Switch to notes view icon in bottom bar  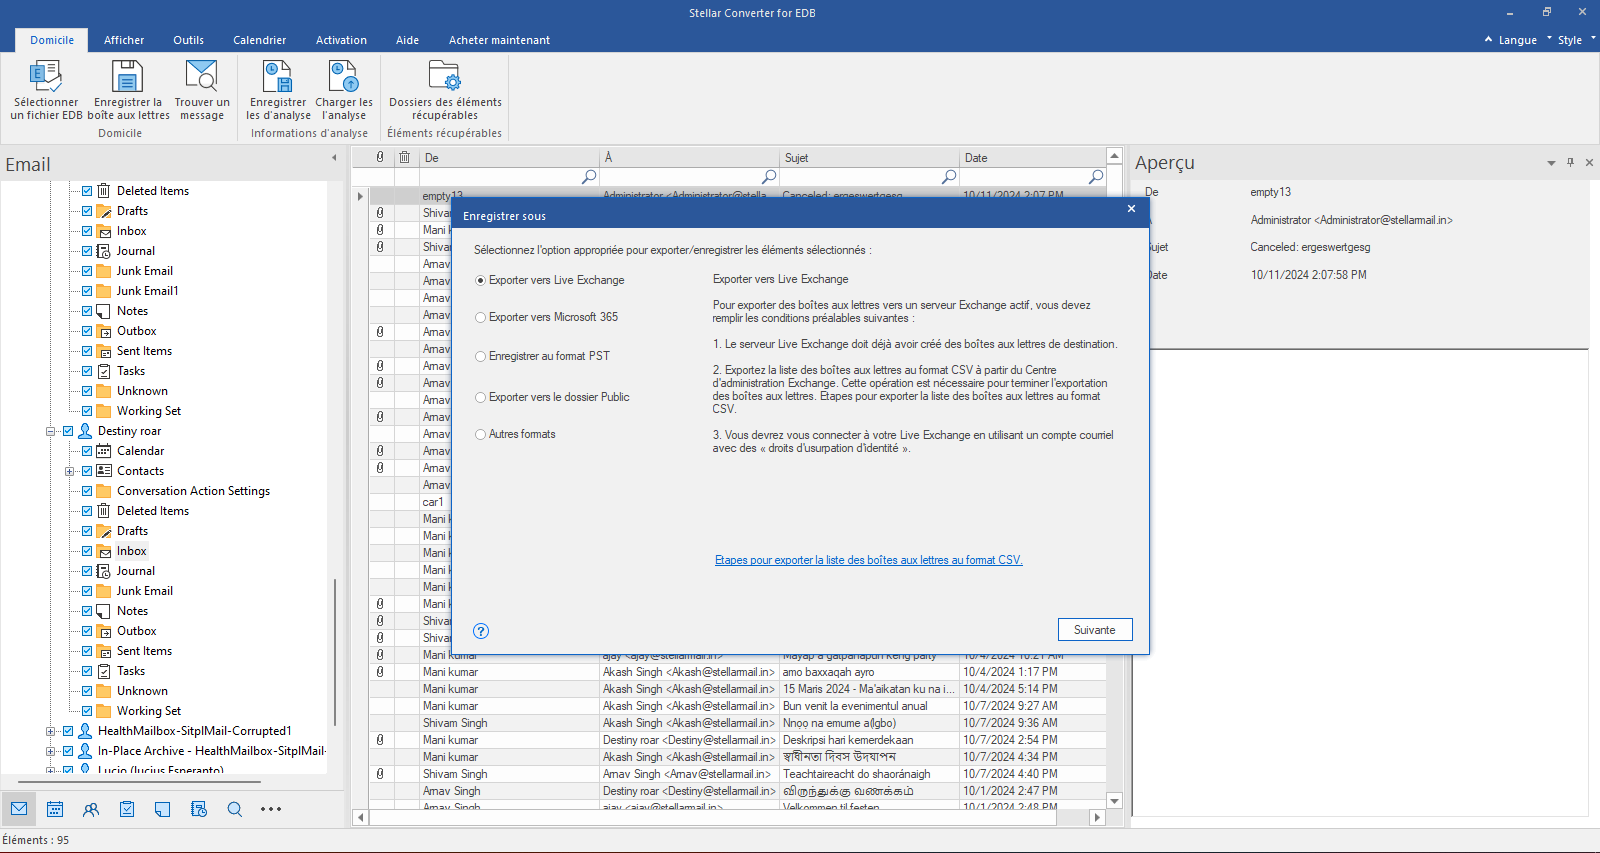[x=163, y=809]
